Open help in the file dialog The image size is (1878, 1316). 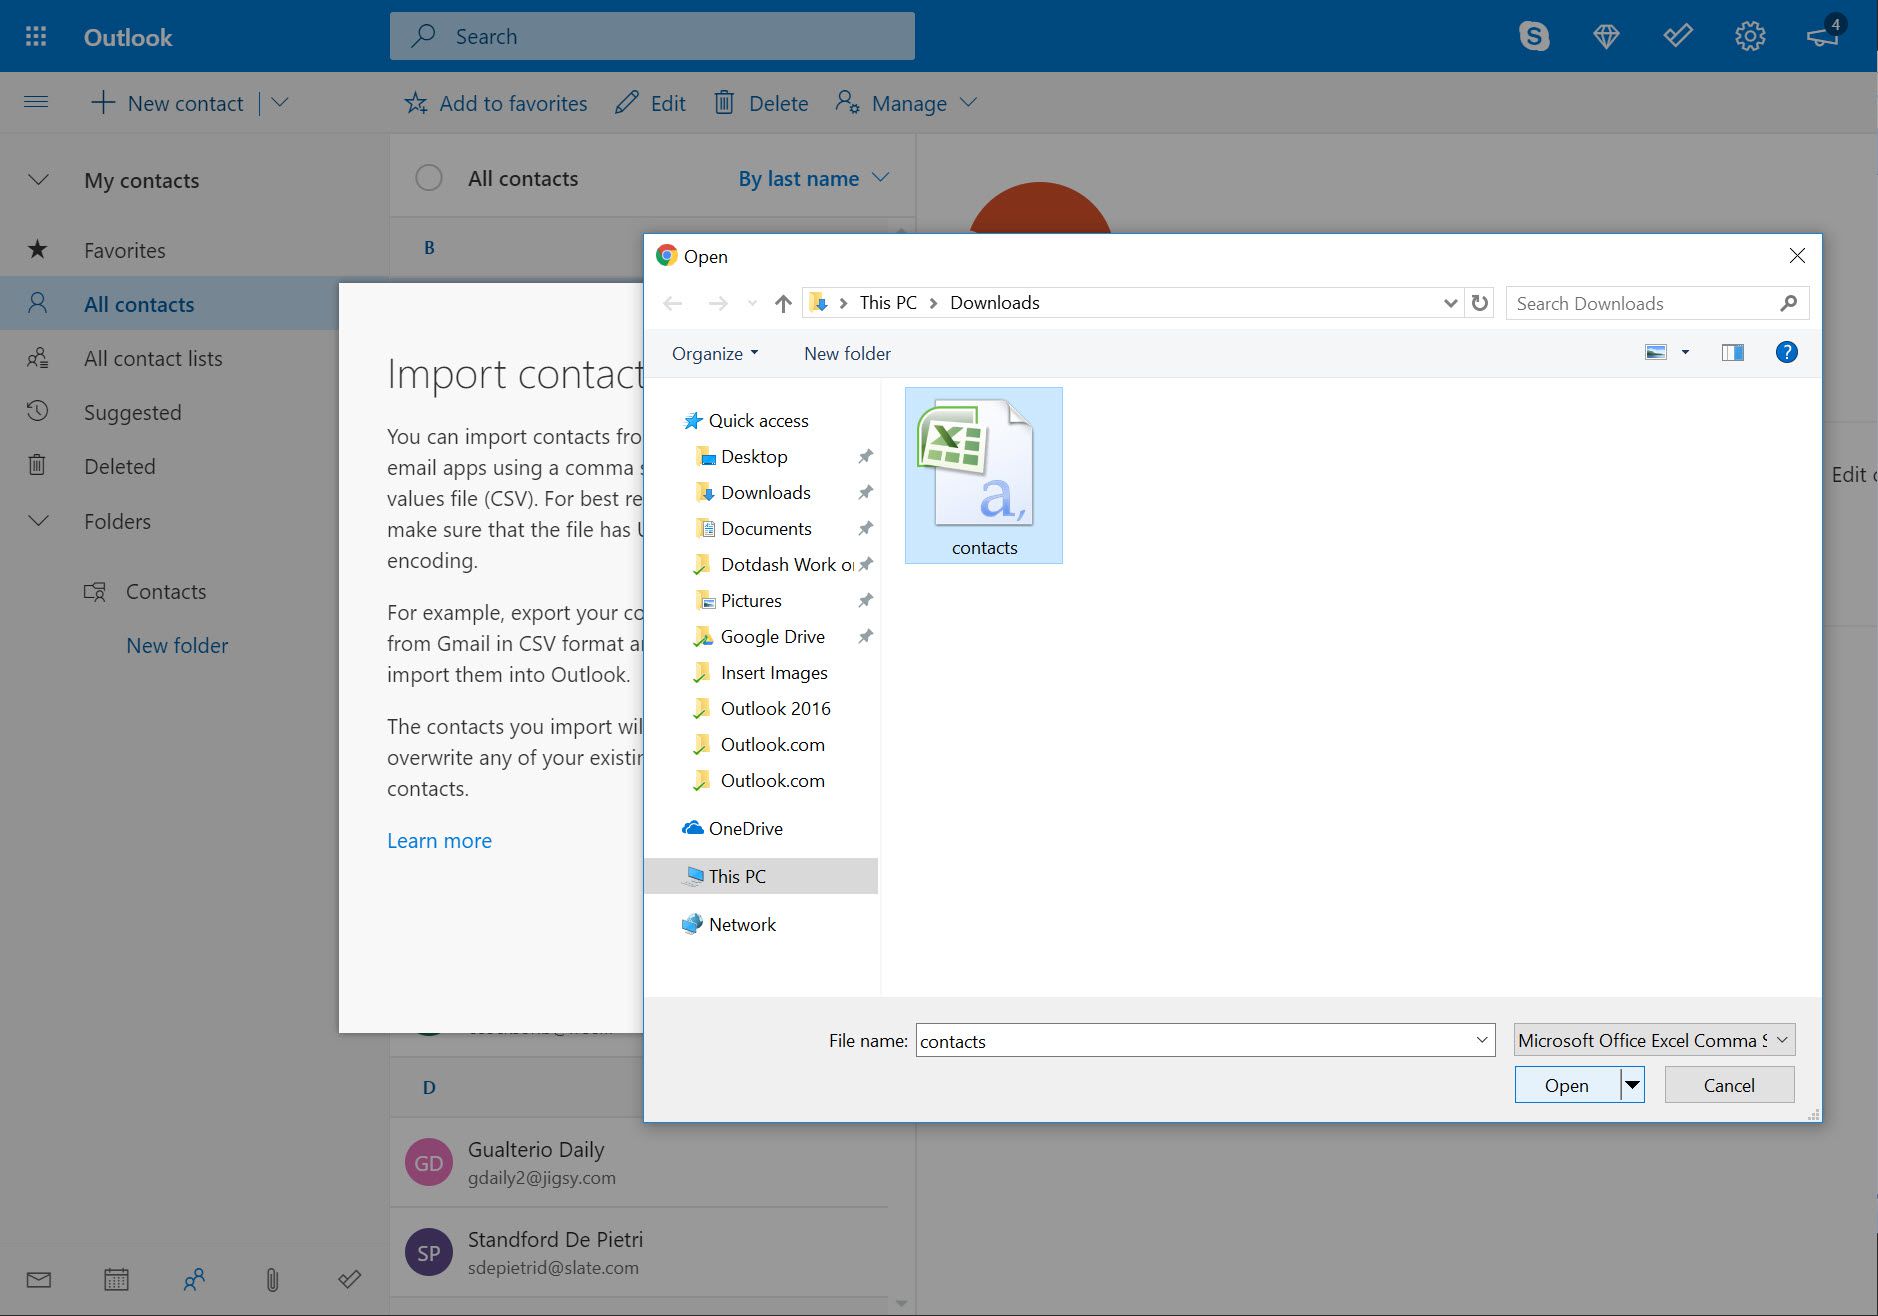click(1786, 353)
